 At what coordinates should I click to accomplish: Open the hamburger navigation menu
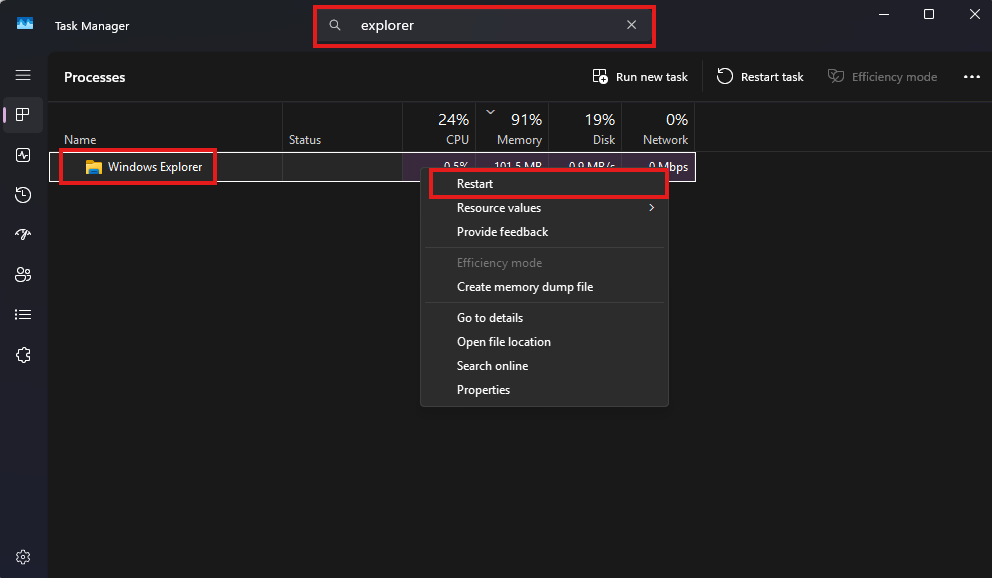(23, 75)
